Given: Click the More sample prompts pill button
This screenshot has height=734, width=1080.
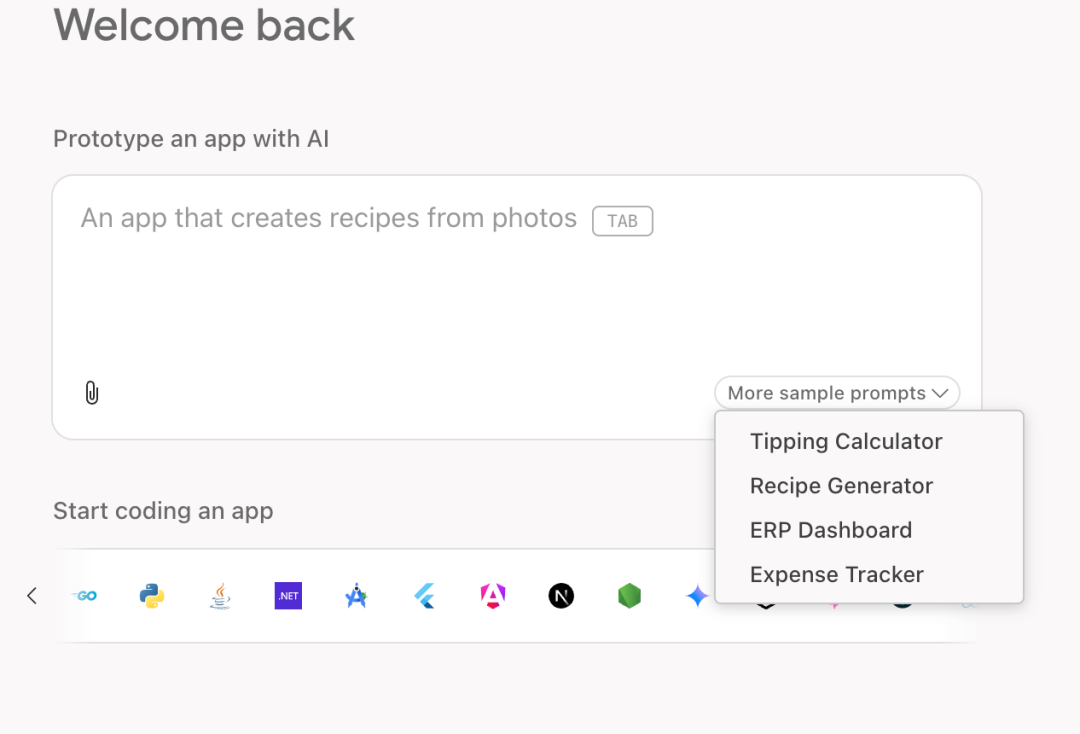Looking at the screenshot, I should tap(836, 392).
